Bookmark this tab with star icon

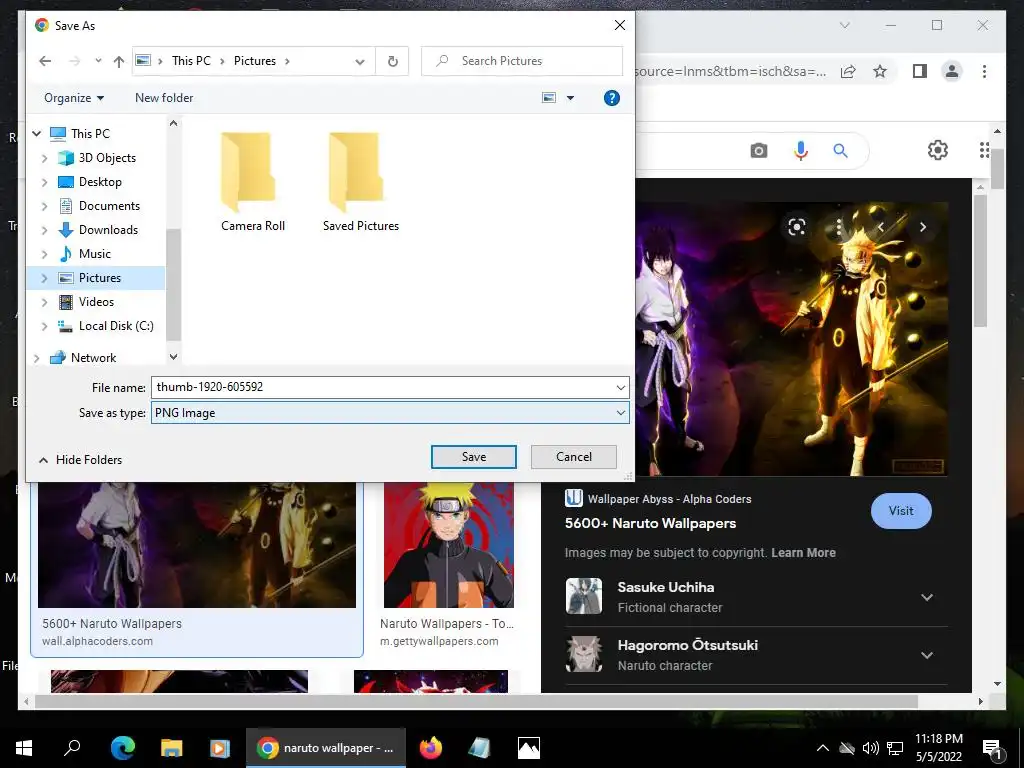pos(880,71)
